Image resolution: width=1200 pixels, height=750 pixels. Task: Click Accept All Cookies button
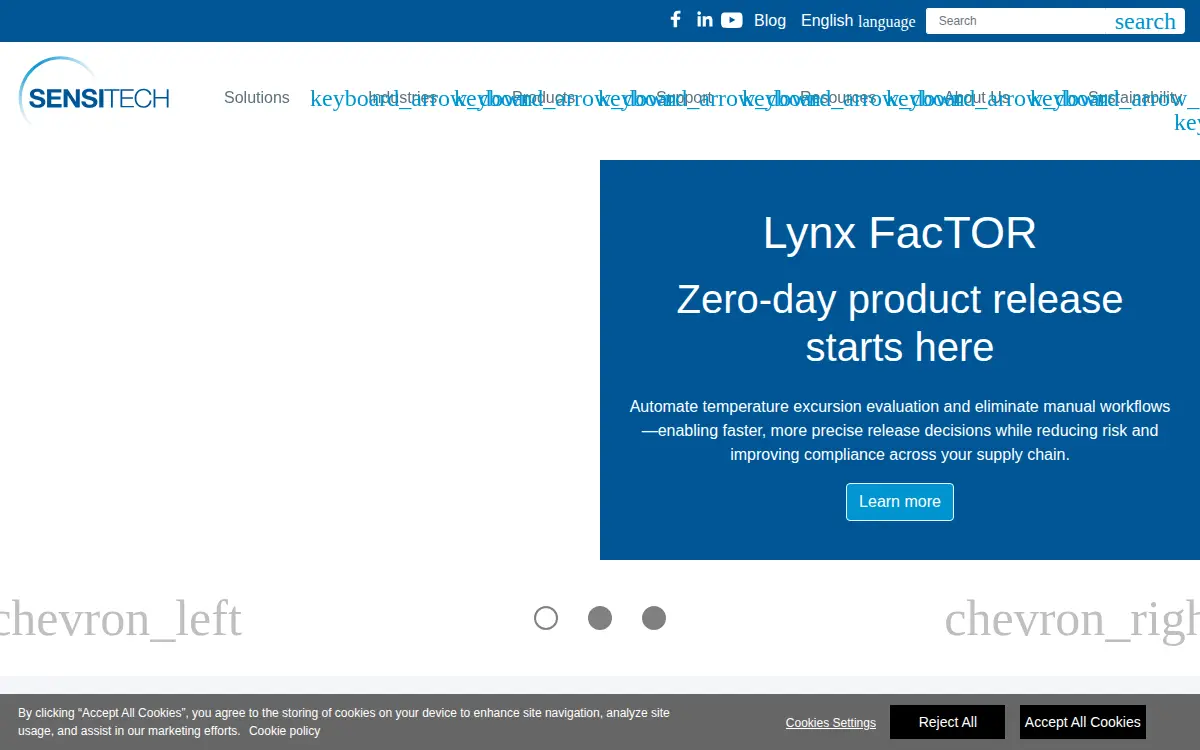click(1083, 722)
